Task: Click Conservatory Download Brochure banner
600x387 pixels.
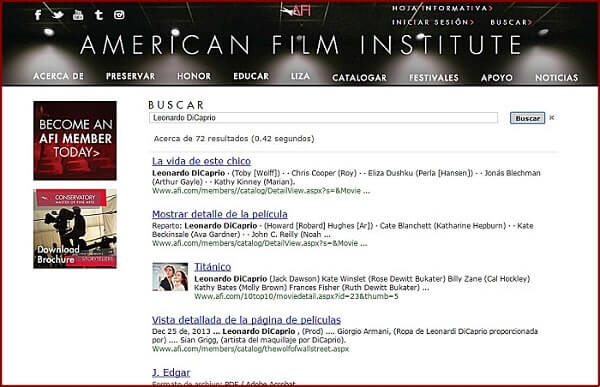Action: (75, 229)
